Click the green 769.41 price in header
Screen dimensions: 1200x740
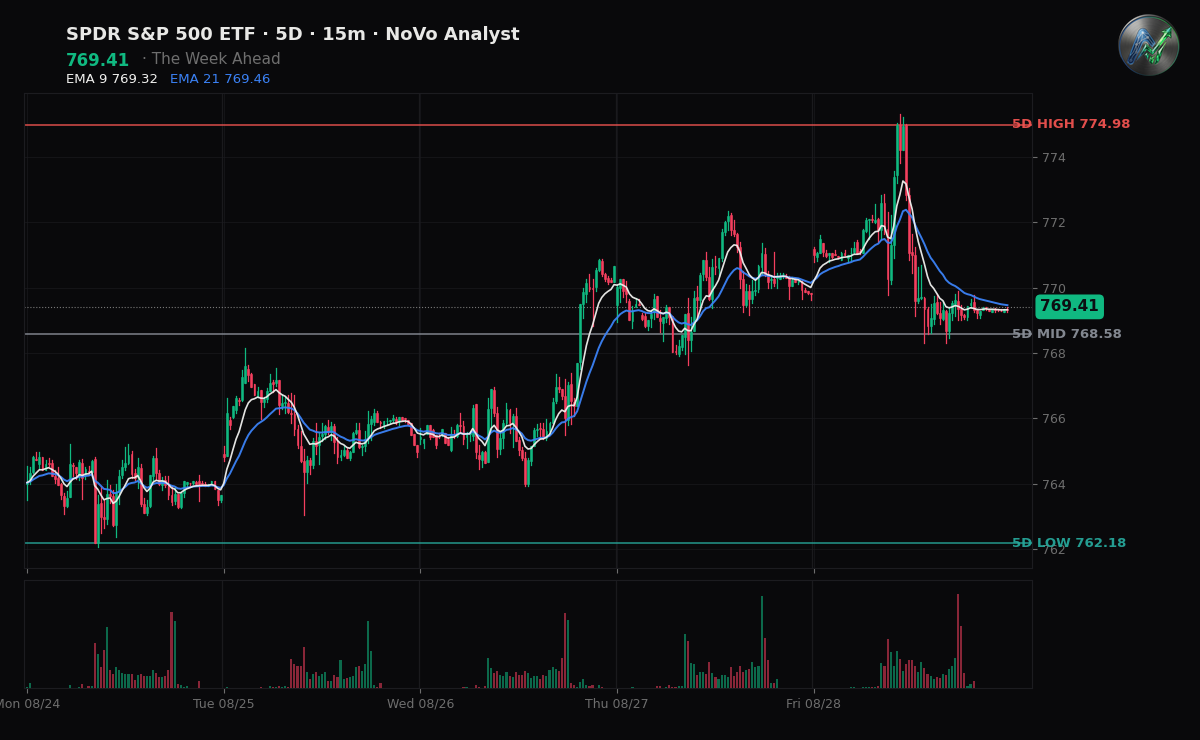click(98, 60)
